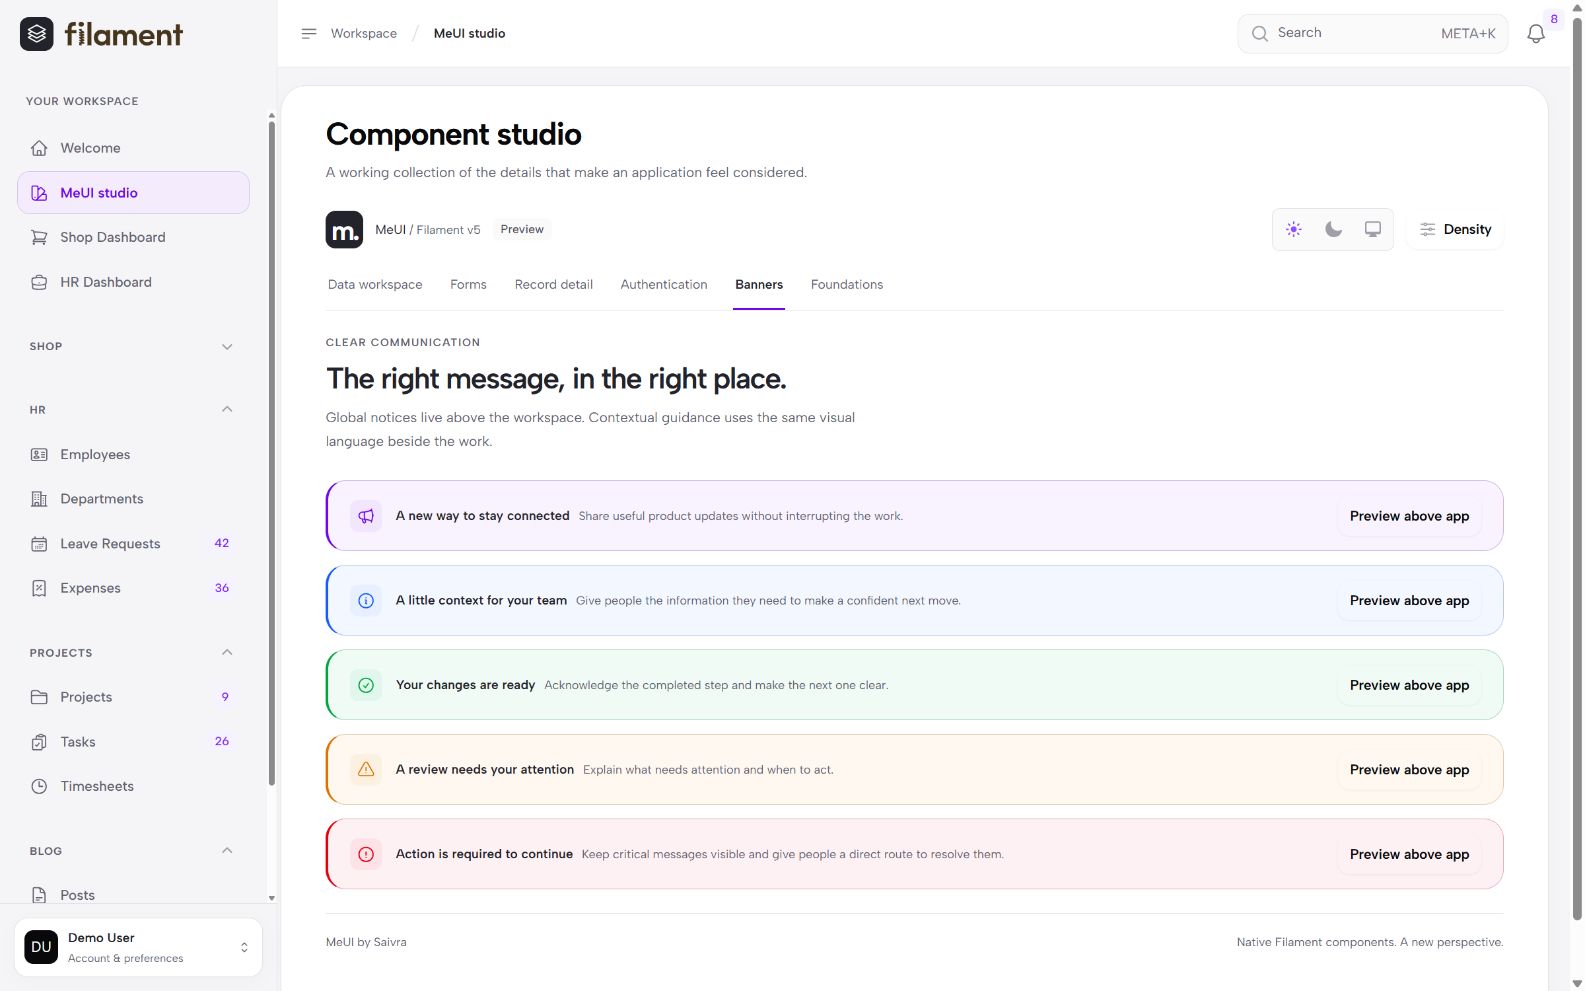Screen dimensions: 1585x991
Task: Click 'MeUI by Saivra' footer text
Action: pyautogui.click(x=366, y=942)
